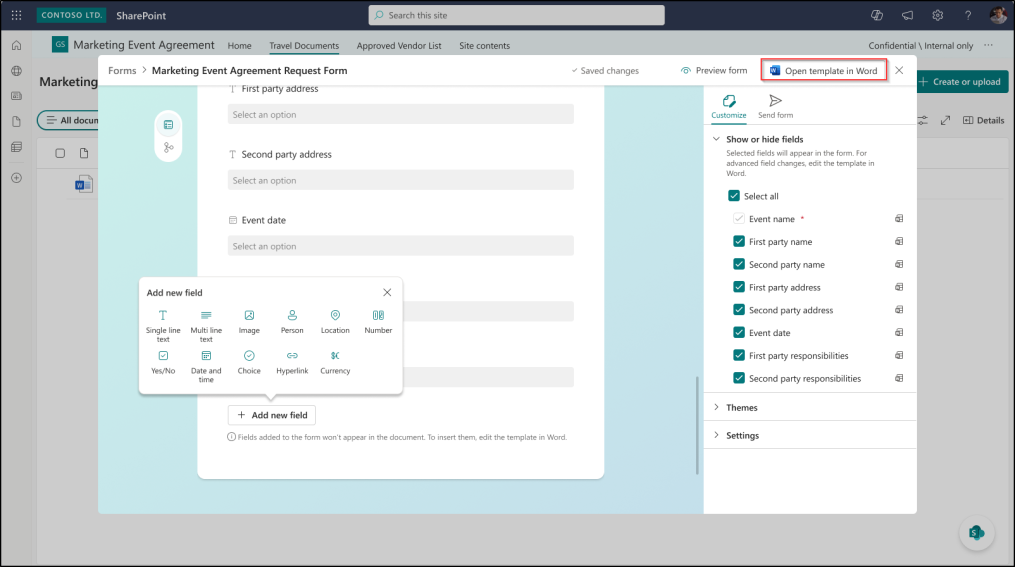
Task: Click the Add new field button
Action: coord(272,415)
